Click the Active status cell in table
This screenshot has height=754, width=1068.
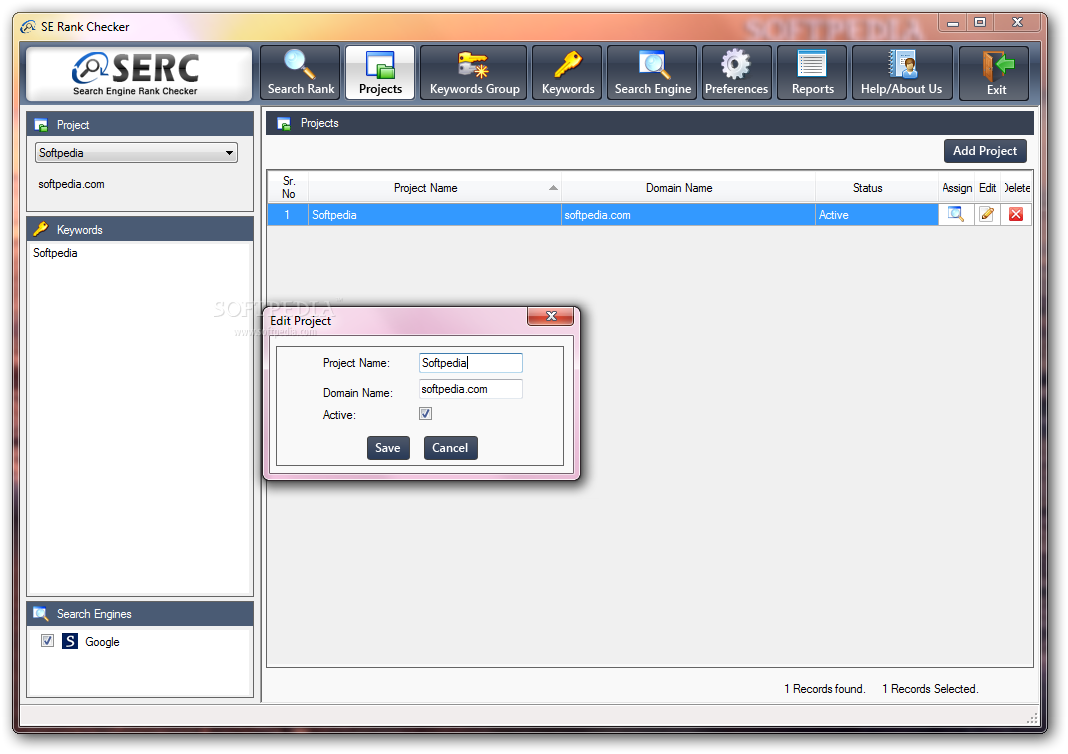tap(876, 215)
